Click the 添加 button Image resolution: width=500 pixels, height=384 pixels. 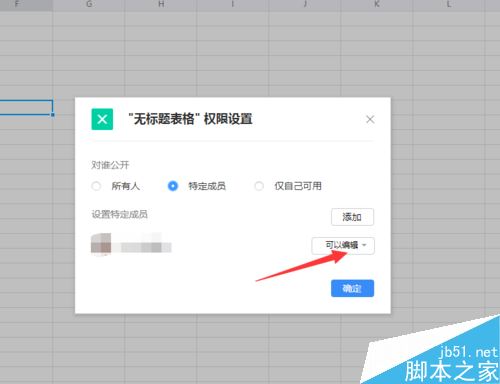click(x=352, y=217)
